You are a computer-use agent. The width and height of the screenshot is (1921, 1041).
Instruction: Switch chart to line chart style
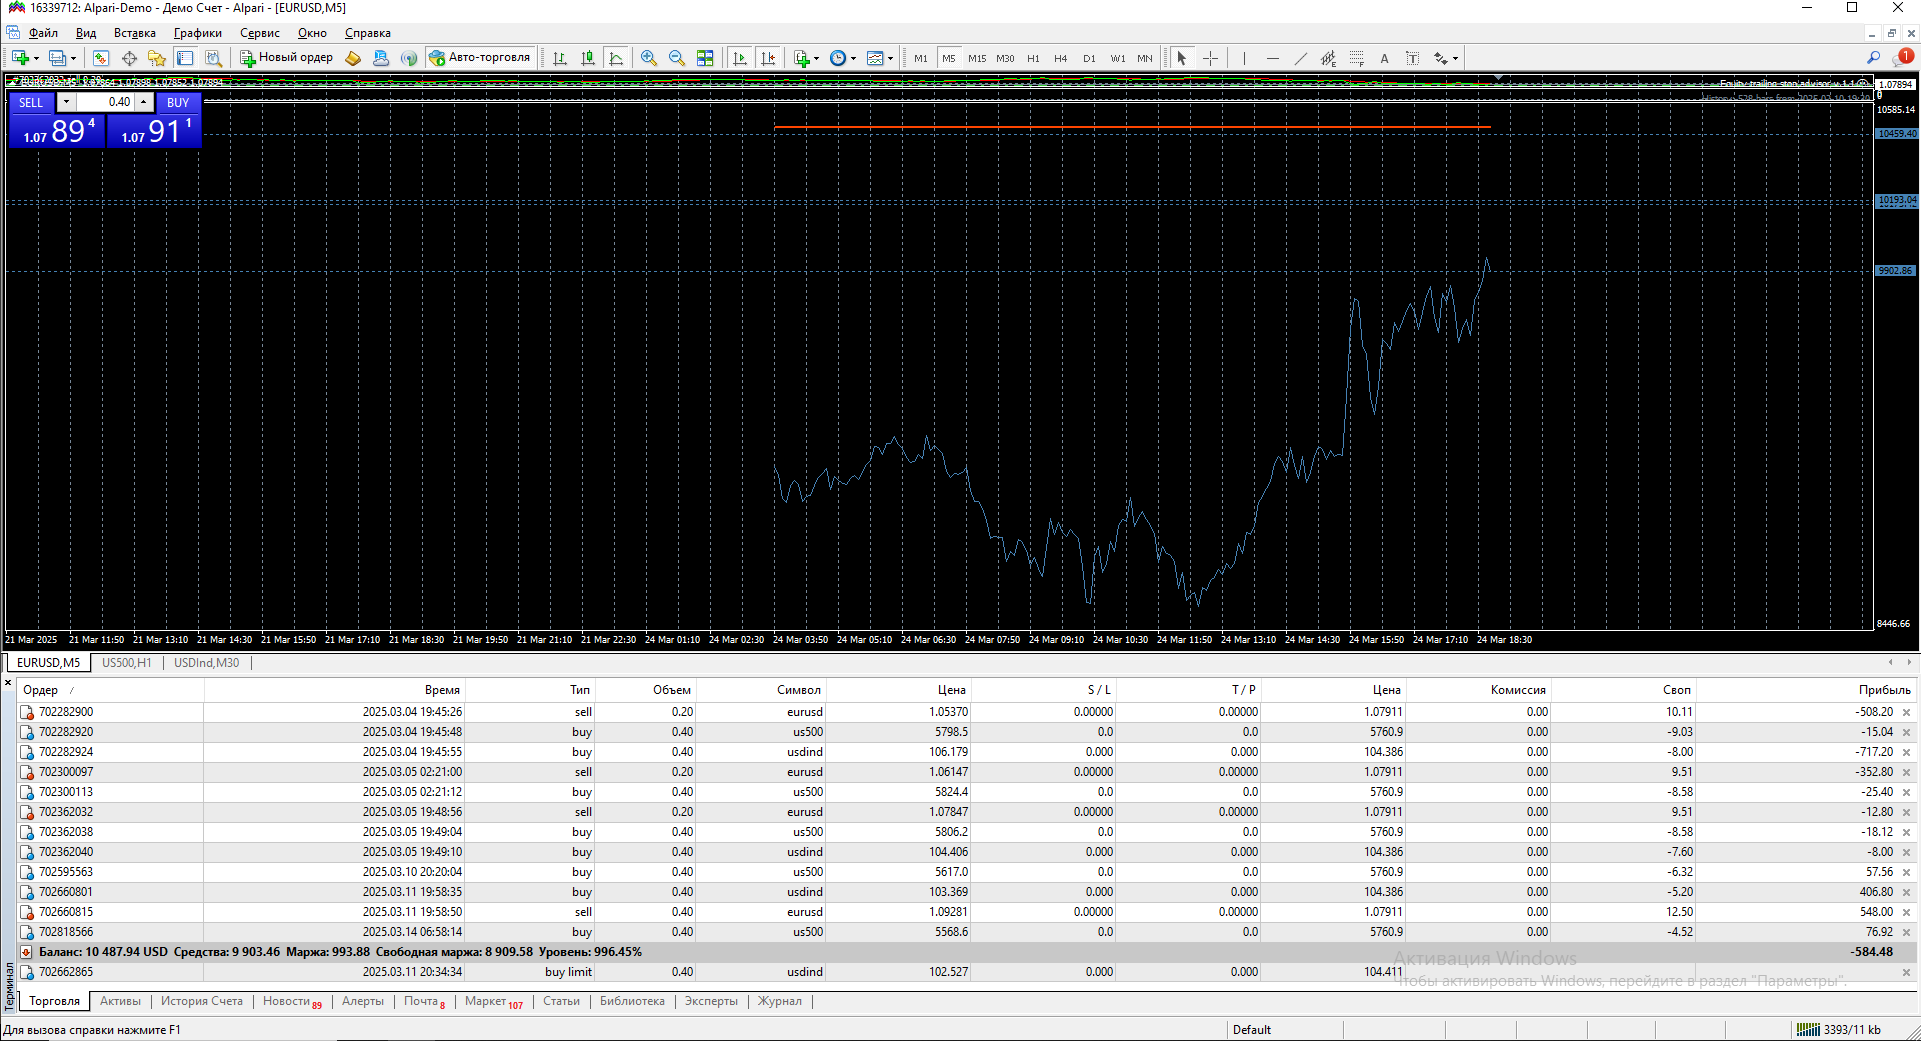pyautogui.click(x=616, y=58)
